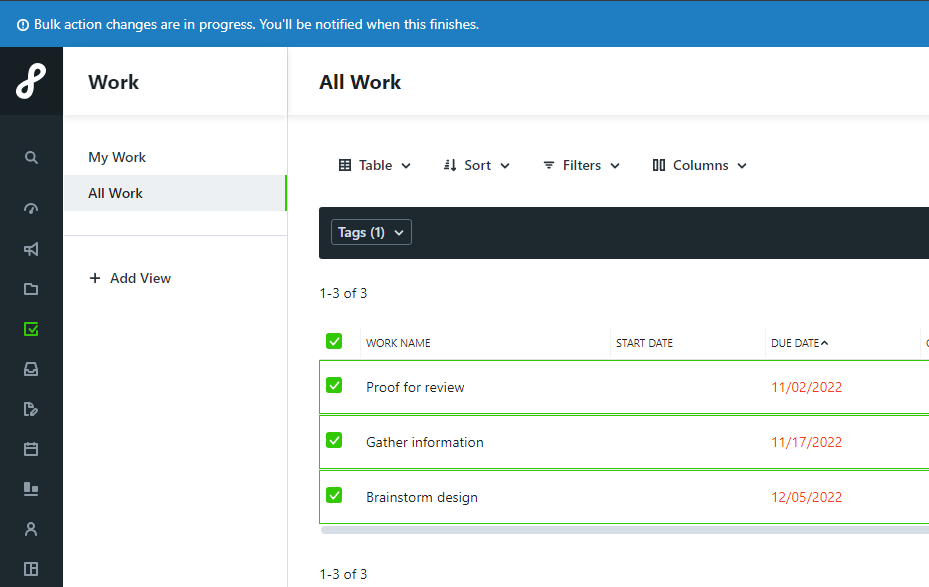Open the calendar icon in sidebar
This screenshot has width=929, height=587.
pyautogui.click(x=31, y=449)
